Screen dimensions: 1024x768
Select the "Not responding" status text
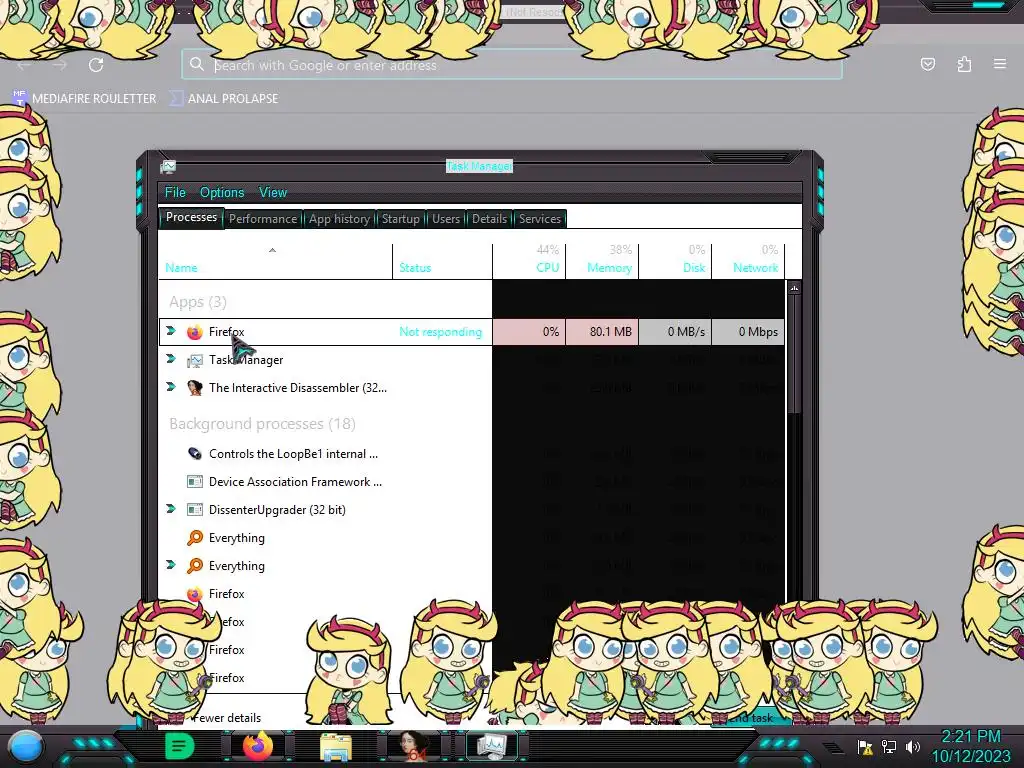click(441, 332)
